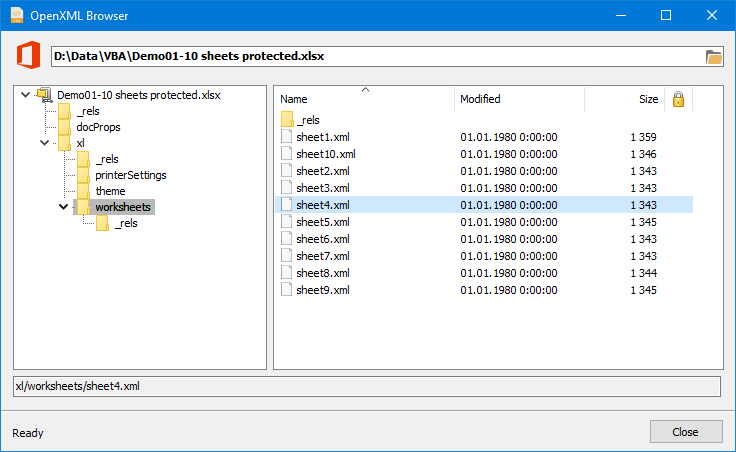Click sheet5.xml file icon

tap(286, 222)
